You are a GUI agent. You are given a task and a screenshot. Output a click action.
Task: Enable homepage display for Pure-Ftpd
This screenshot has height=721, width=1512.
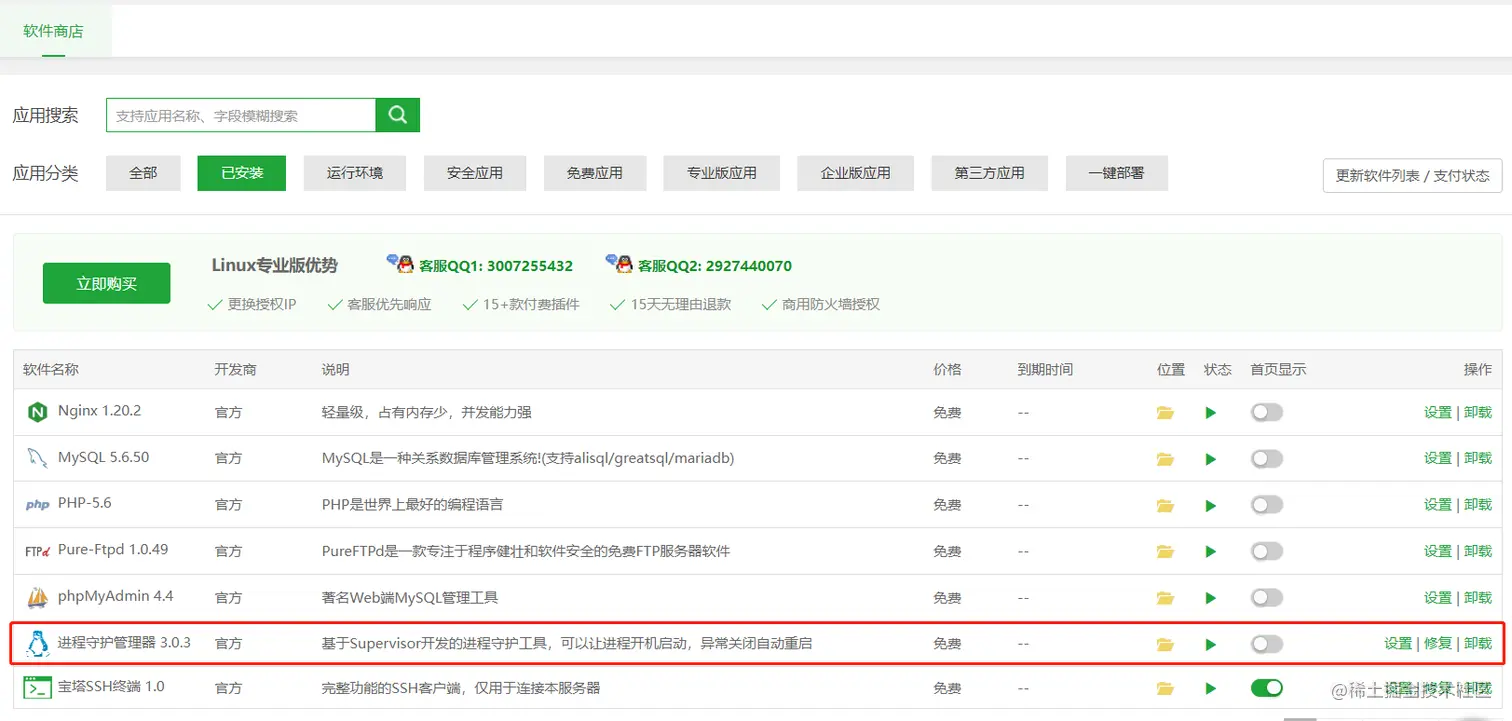pos(1267,551)
